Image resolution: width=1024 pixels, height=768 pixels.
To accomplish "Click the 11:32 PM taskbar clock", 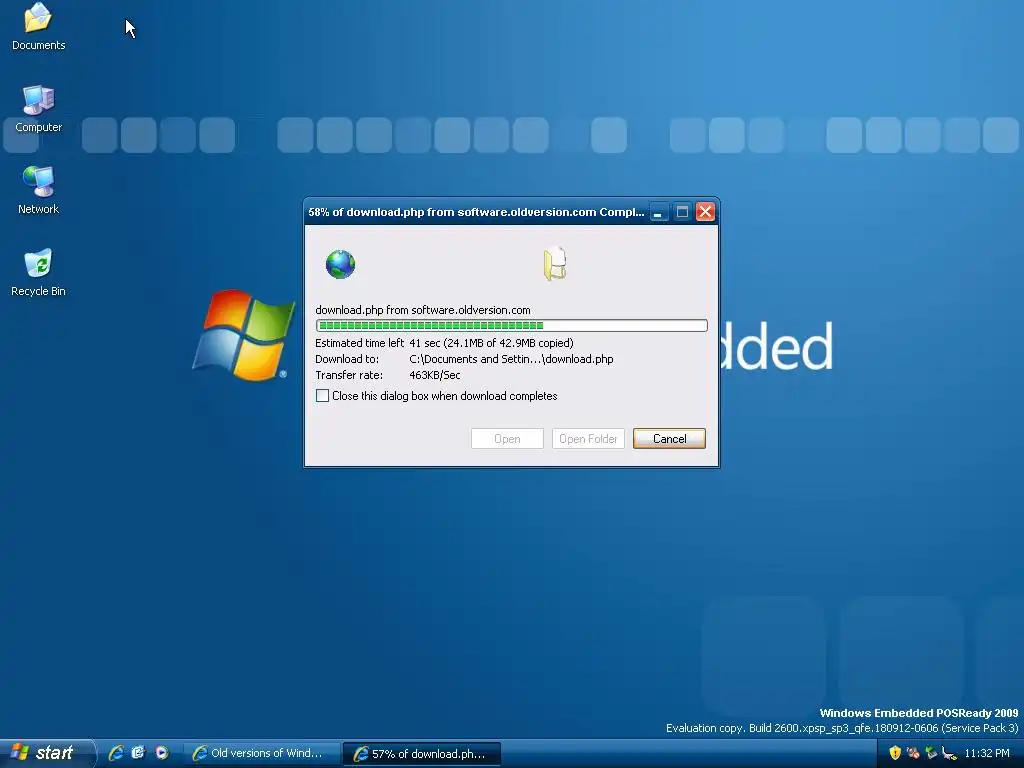I will [x=987, y=753].
